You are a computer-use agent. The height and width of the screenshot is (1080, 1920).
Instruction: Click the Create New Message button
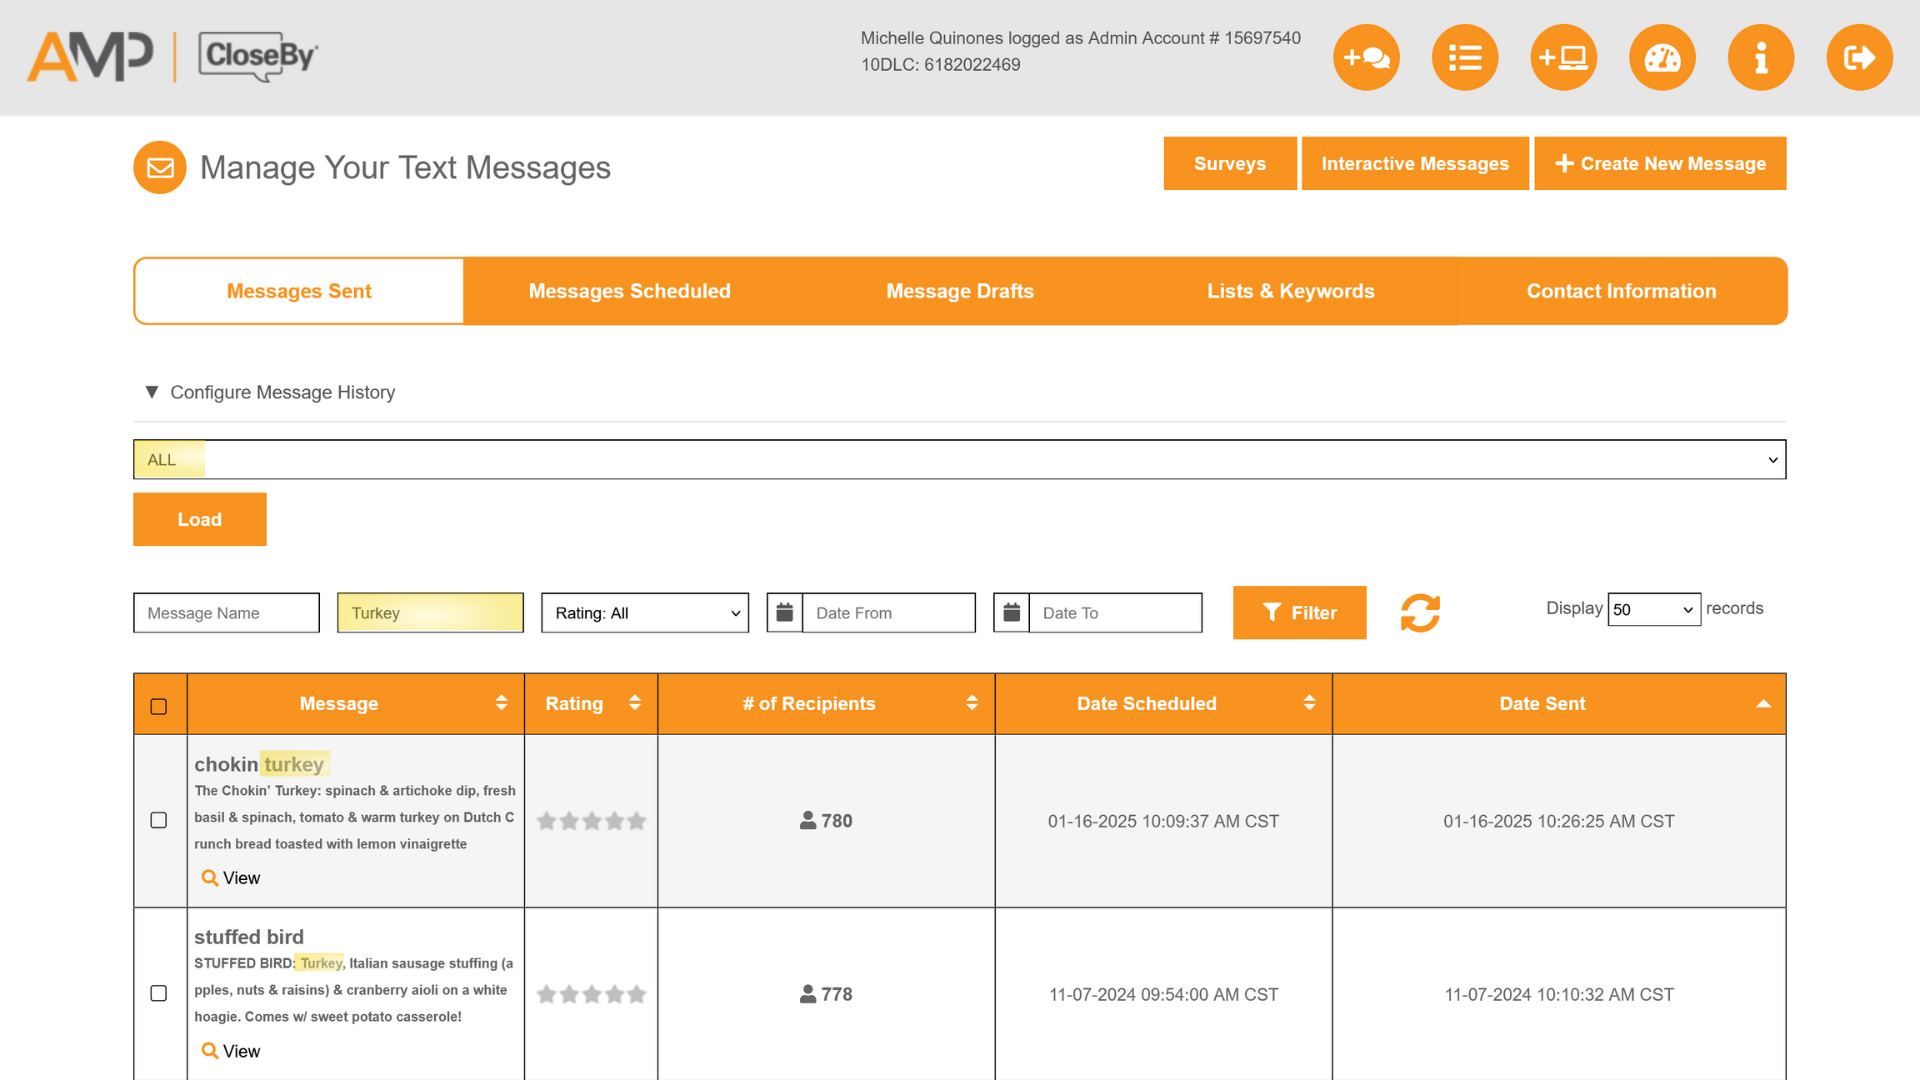click(1660, 164)
